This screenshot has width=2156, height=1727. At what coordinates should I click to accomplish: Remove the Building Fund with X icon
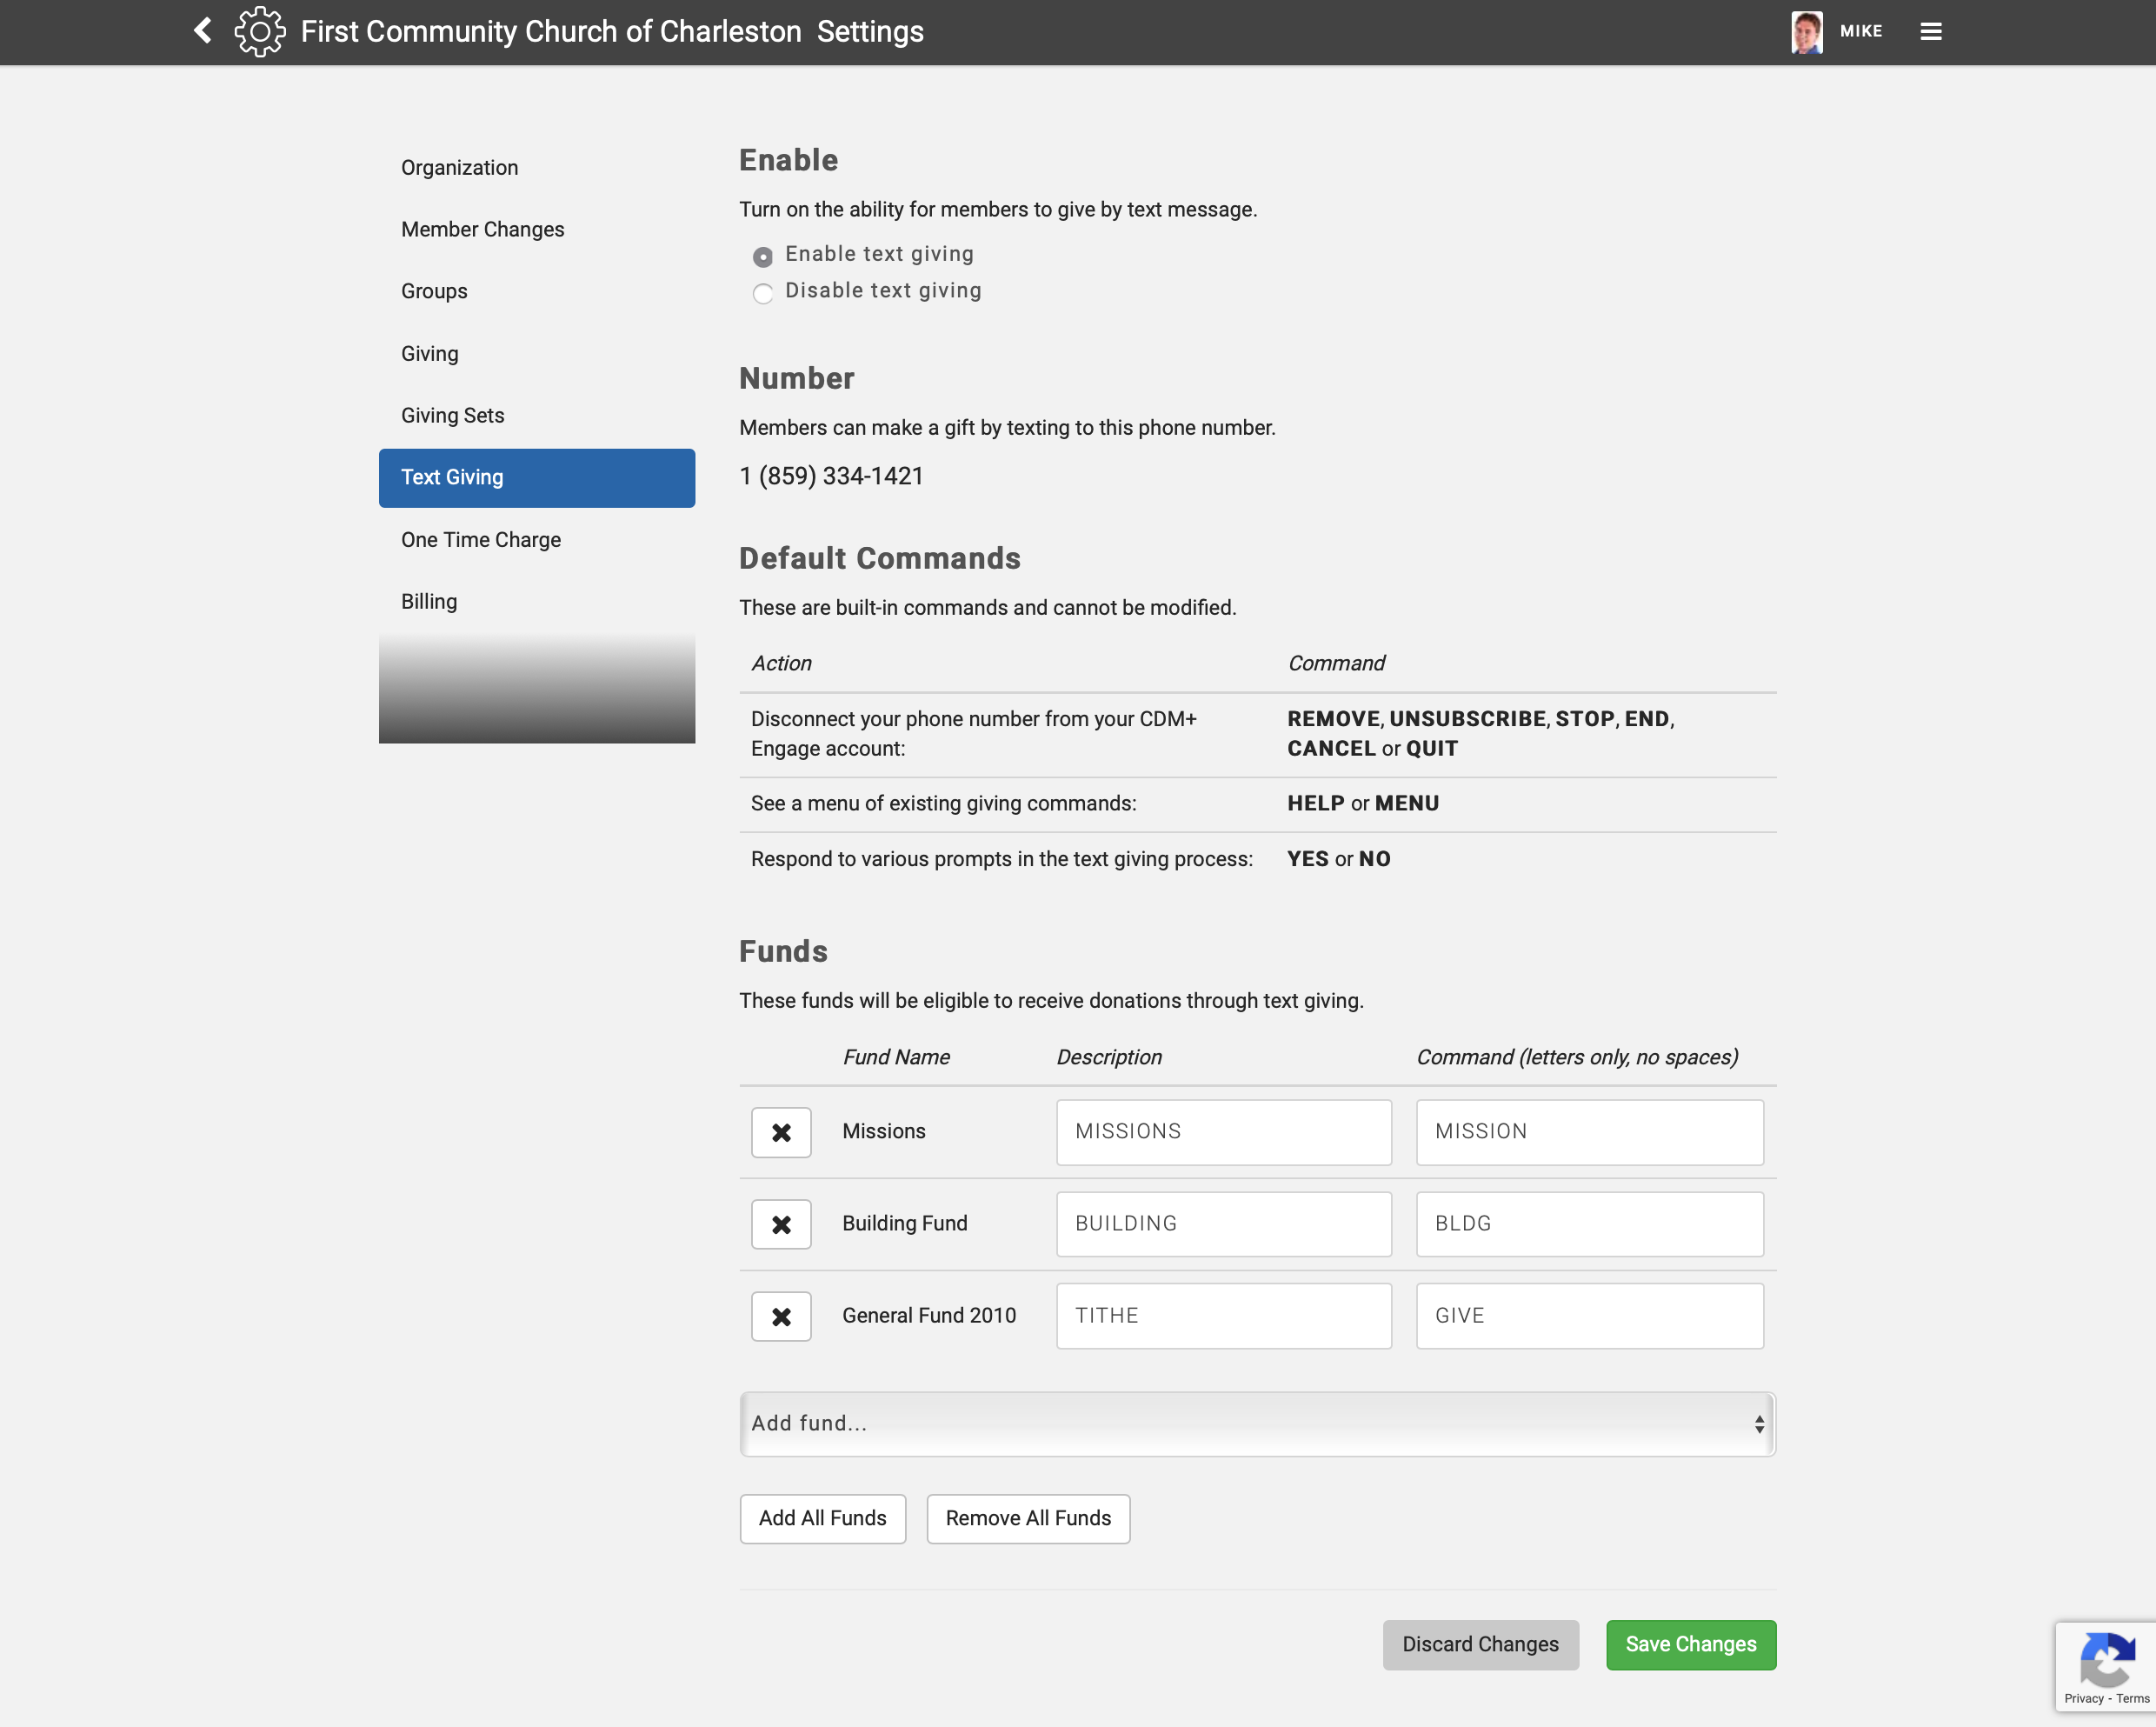click(781, 1224)
